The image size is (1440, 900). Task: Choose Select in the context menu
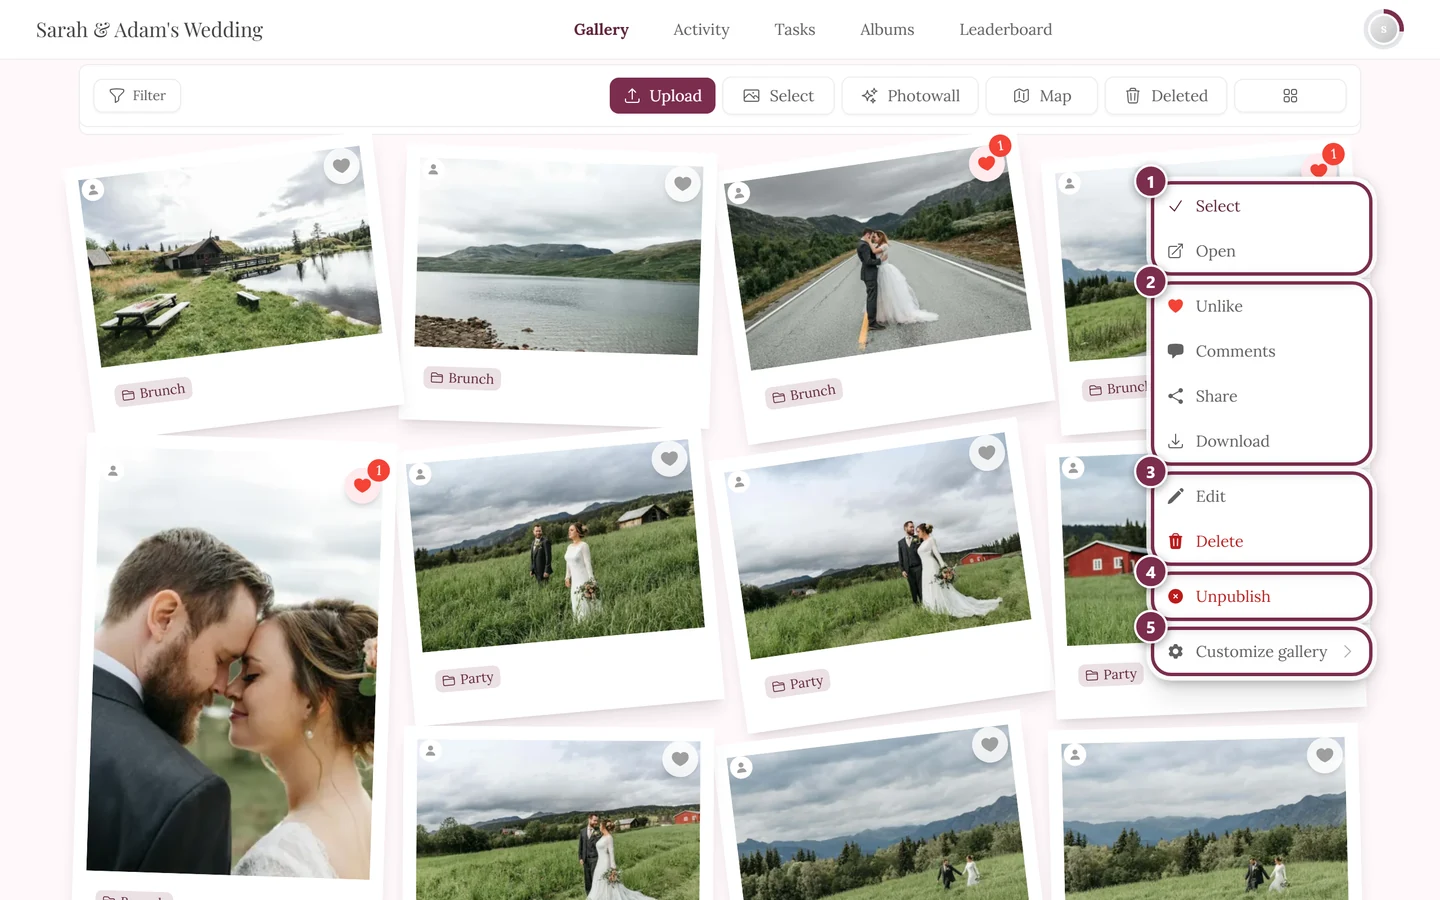(1260, 206)
